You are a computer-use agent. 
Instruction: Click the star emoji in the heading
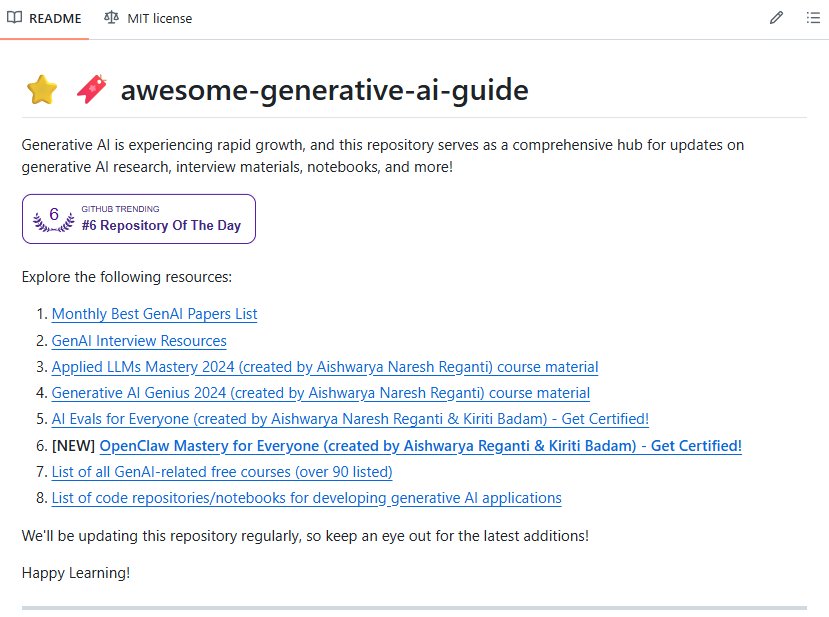tap(42, 89)
